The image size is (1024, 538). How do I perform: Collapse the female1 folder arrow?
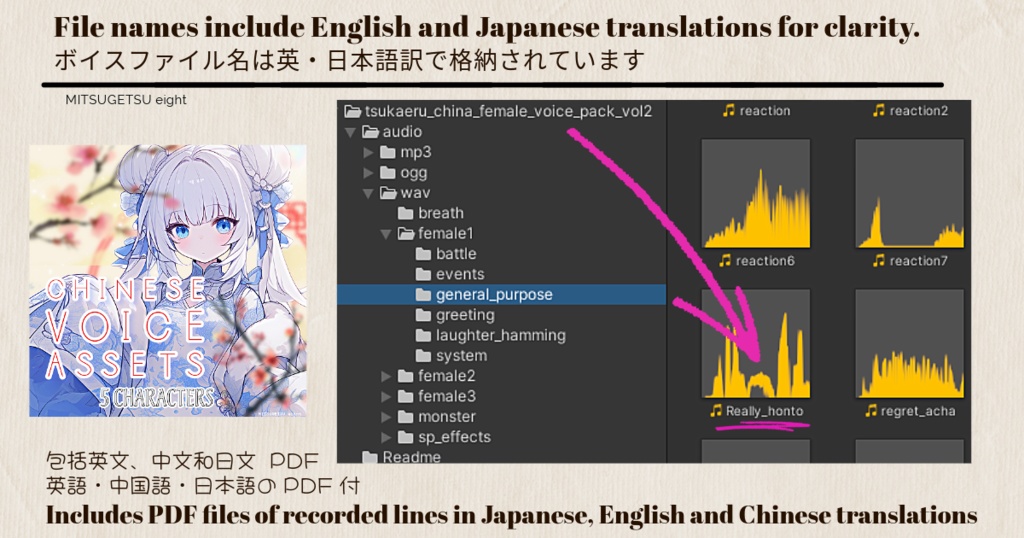[386, 234]
